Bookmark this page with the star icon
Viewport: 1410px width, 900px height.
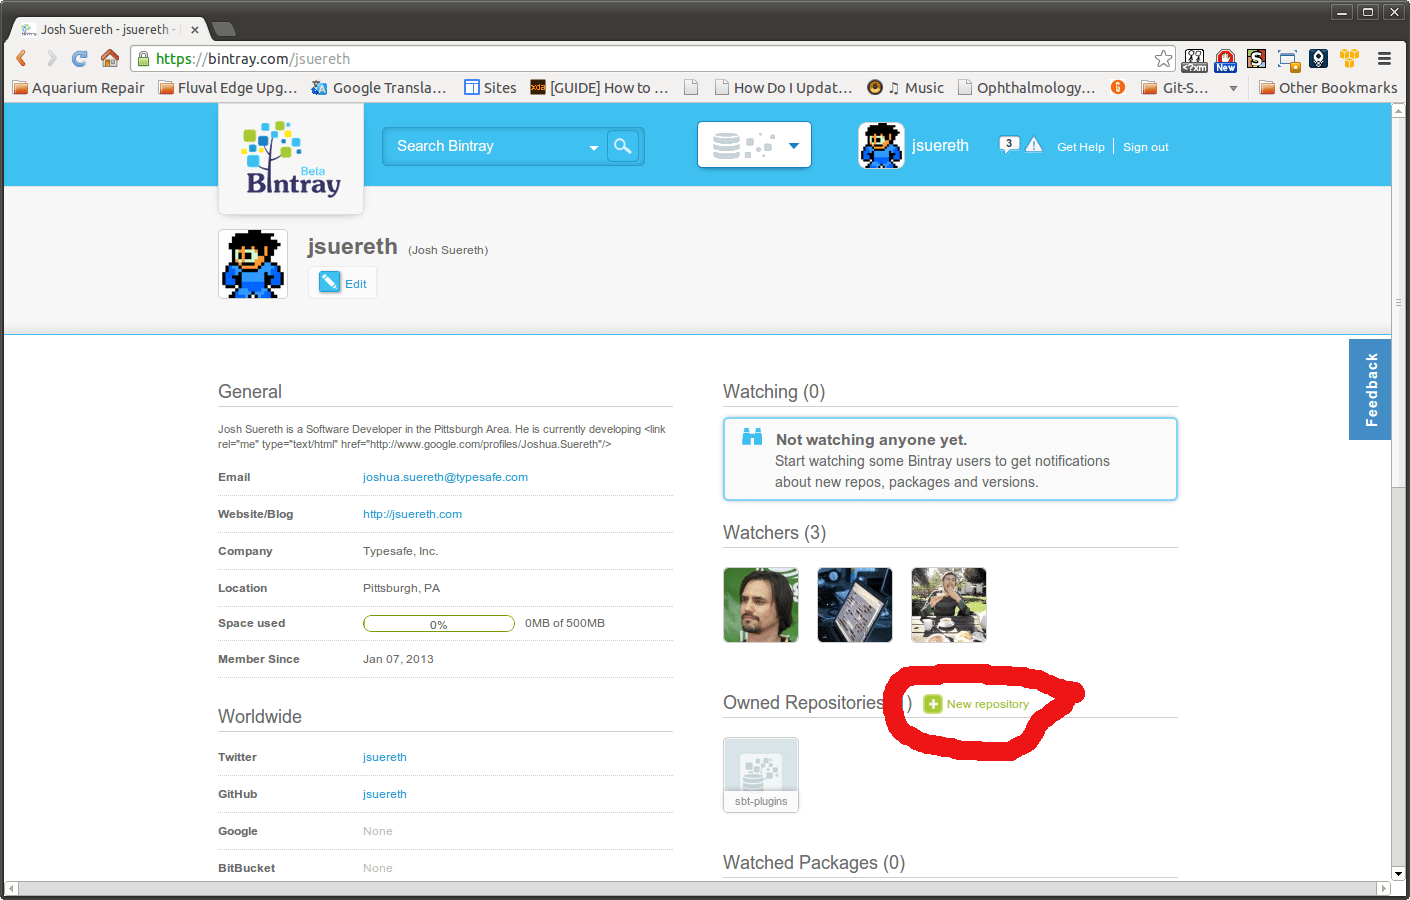pyautogui.click(x=1163, y=59)
